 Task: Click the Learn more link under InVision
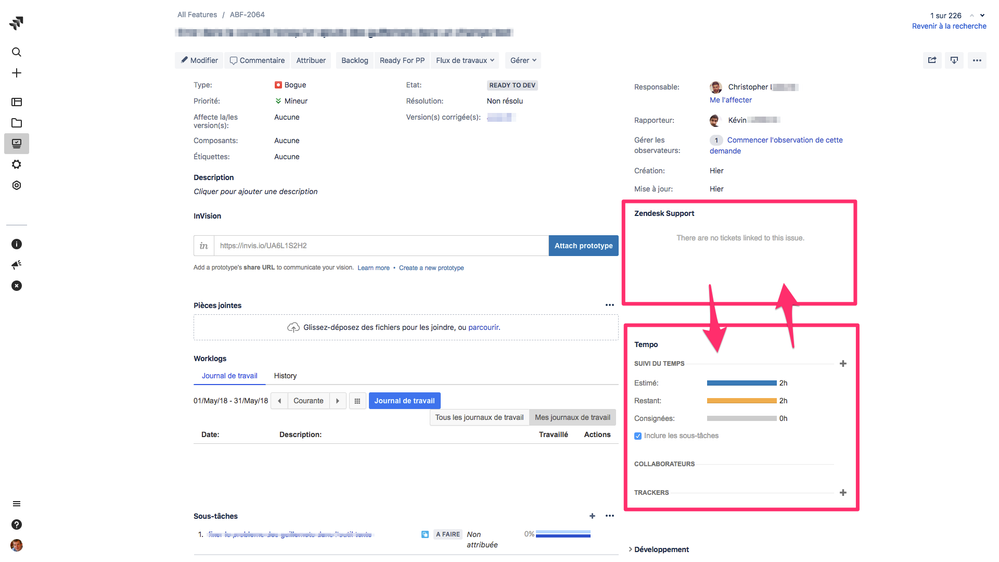[373, 268]
